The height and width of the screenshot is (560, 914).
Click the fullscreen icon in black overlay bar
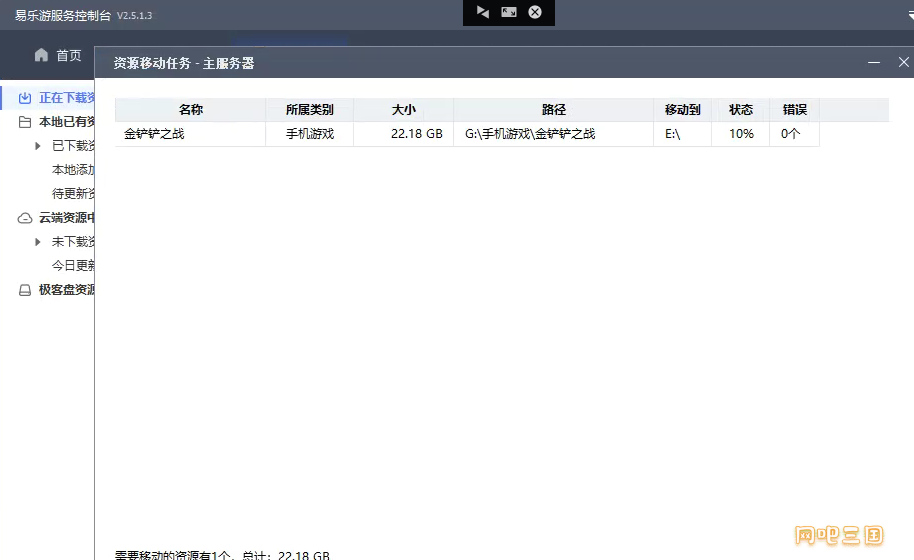tap(509, 12)
